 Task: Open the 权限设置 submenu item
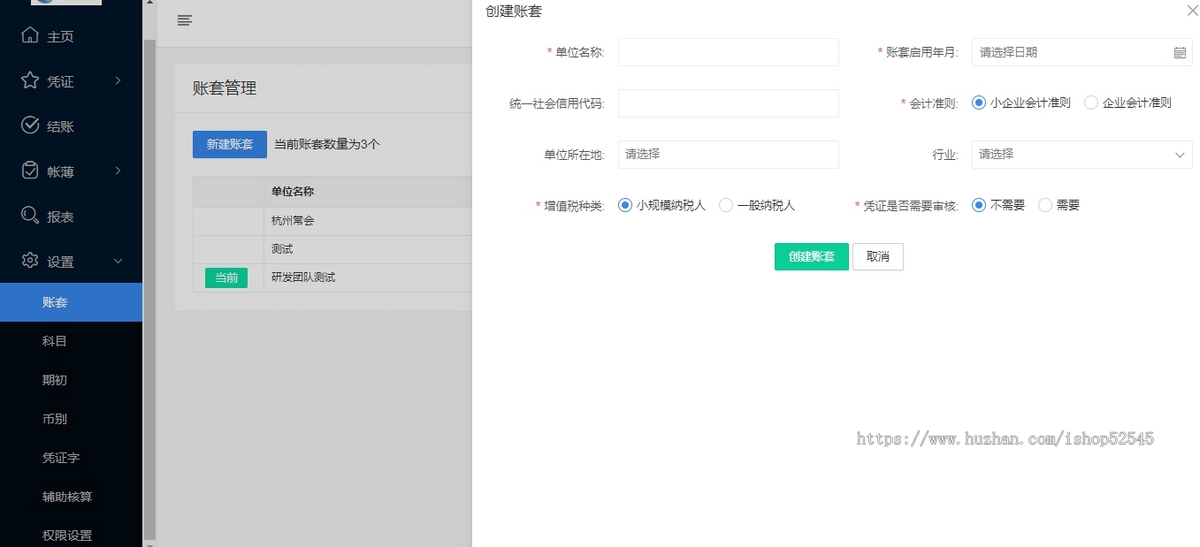[71, 535]
